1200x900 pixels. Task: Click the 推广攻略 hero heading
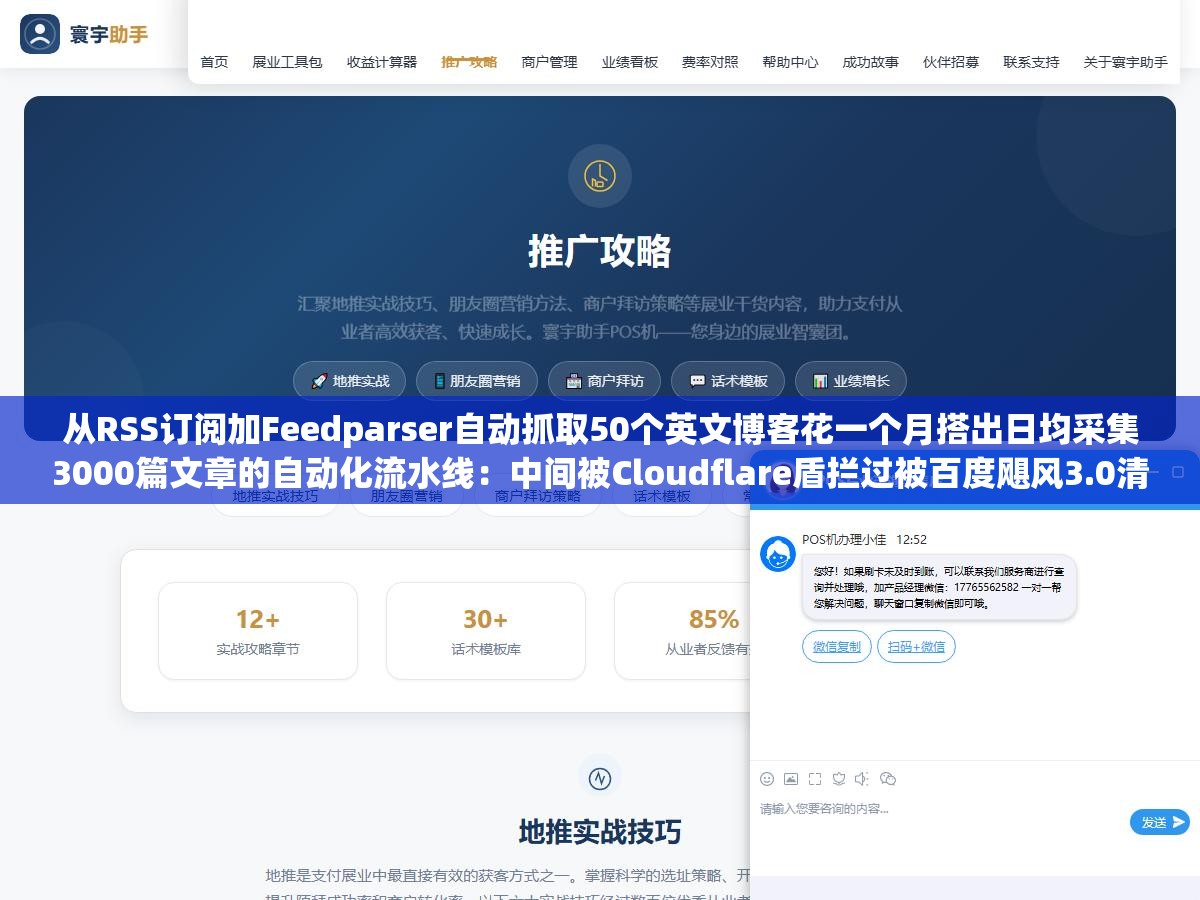coord(600,251)
